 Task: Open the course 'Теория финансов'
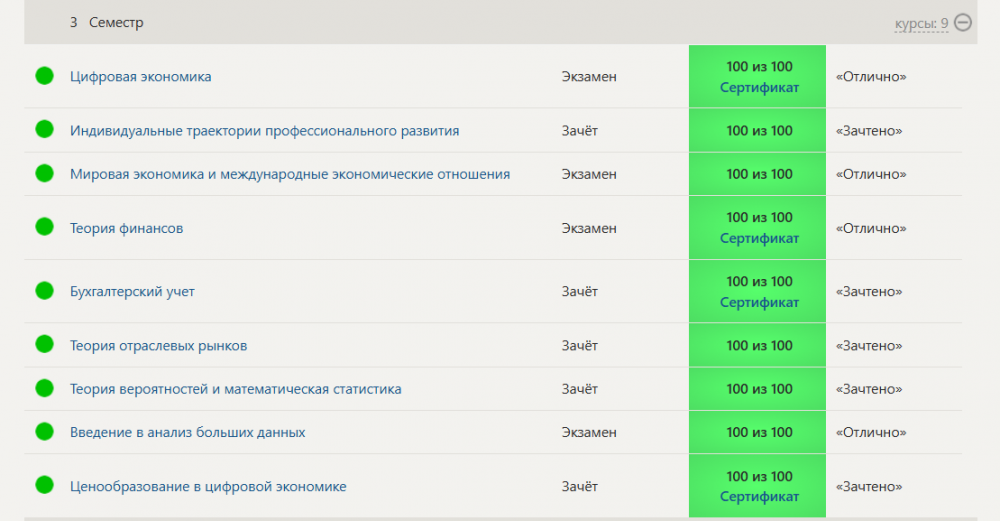pos(126,228)
